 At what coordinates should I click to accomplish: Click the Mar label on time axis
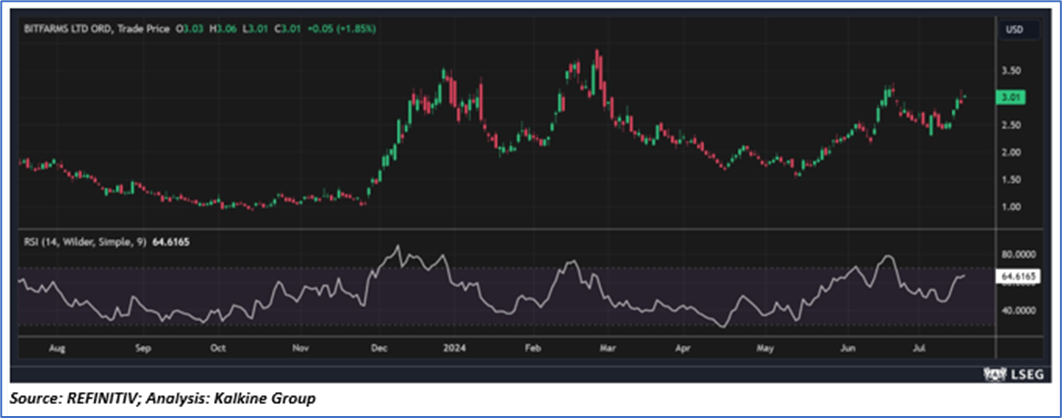tap(606, 349)
